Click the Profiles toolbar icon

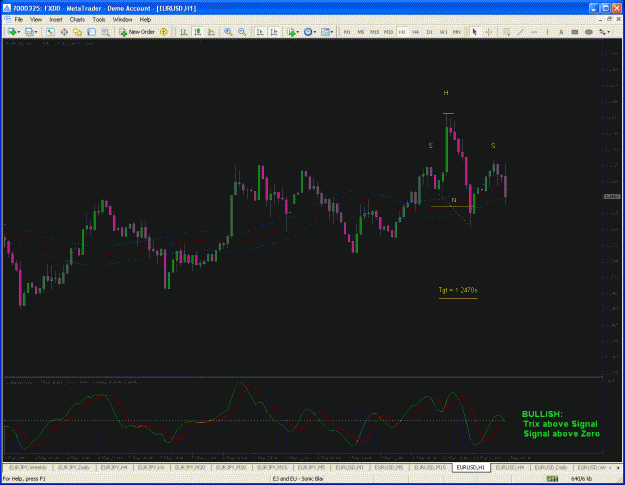coord(29,32)
